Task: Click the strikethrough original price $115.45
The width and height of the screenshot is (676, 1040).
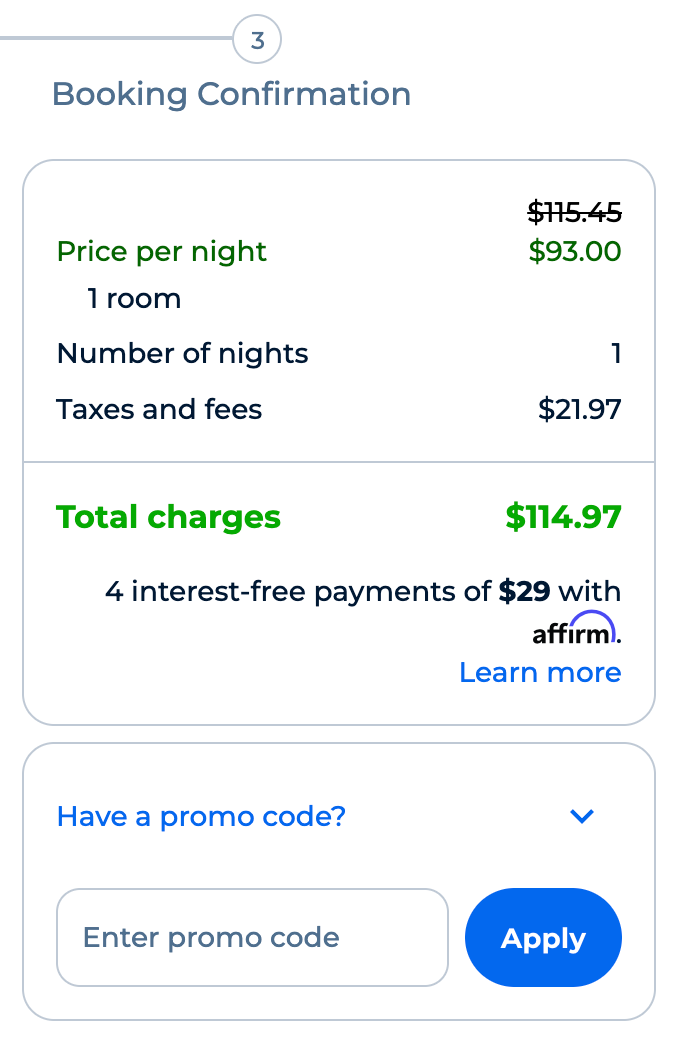Action: point(573,212)
